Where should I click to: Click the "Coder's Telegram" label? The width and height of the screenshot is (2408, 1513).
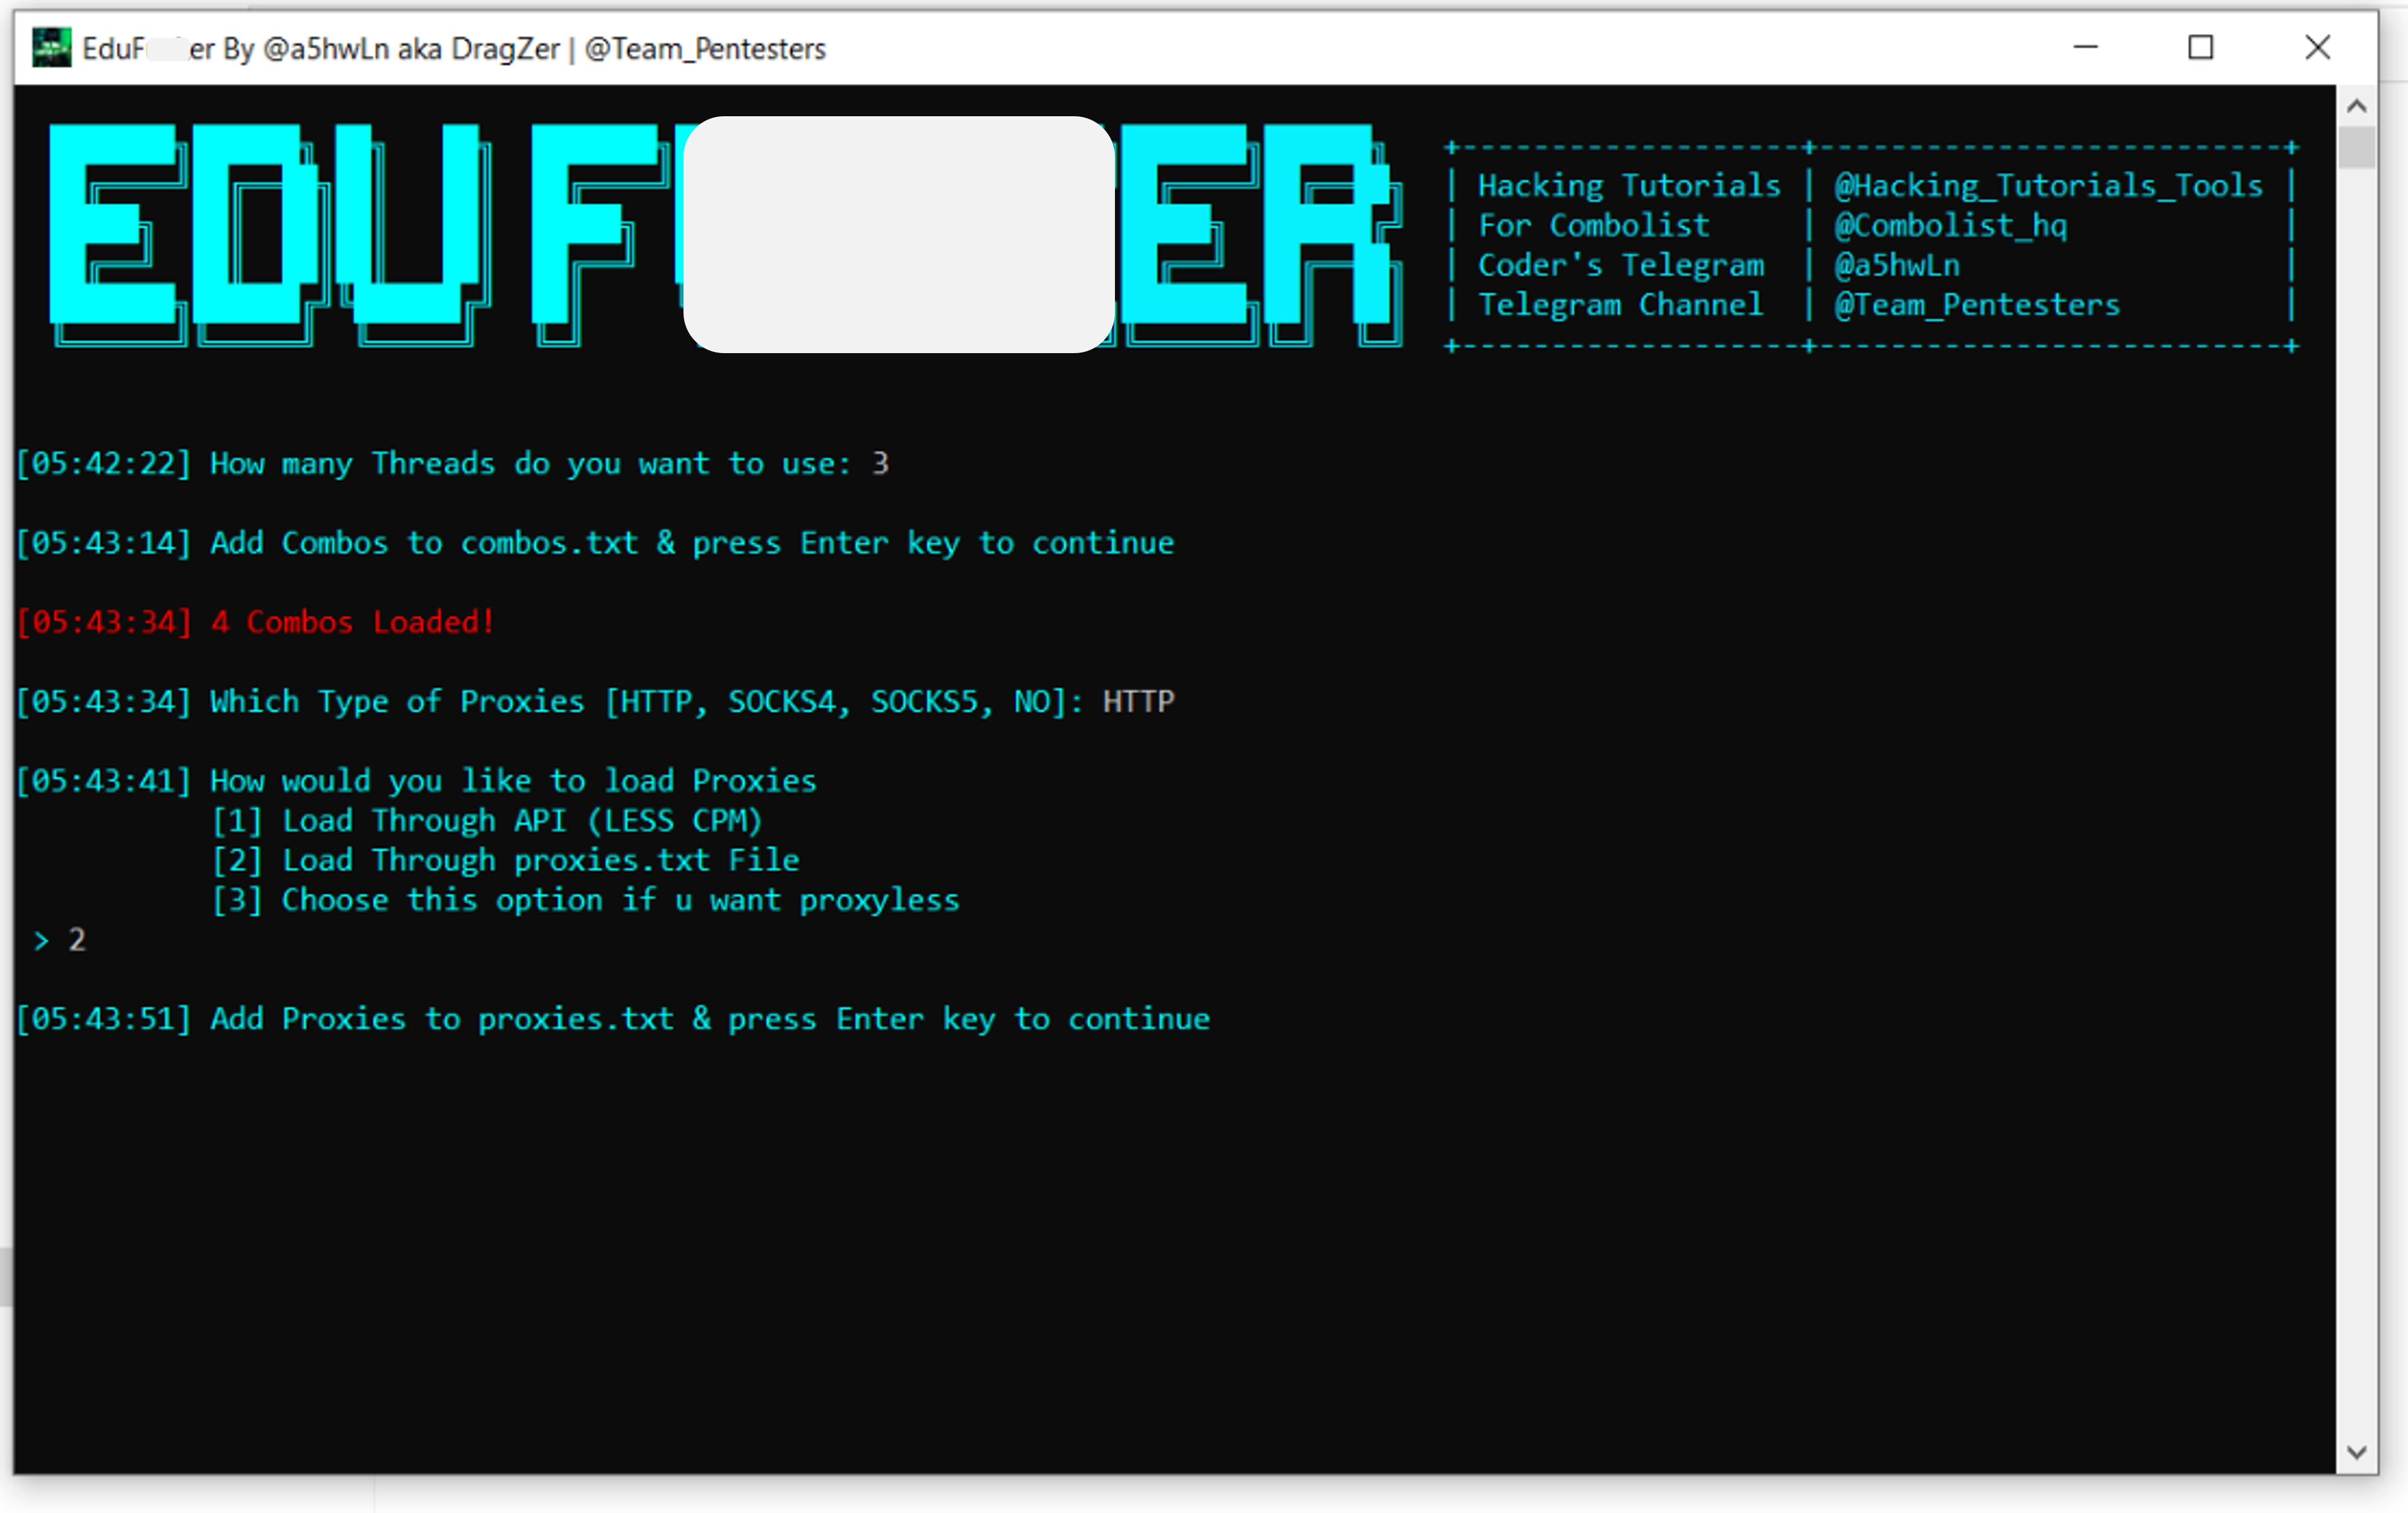1621,265
